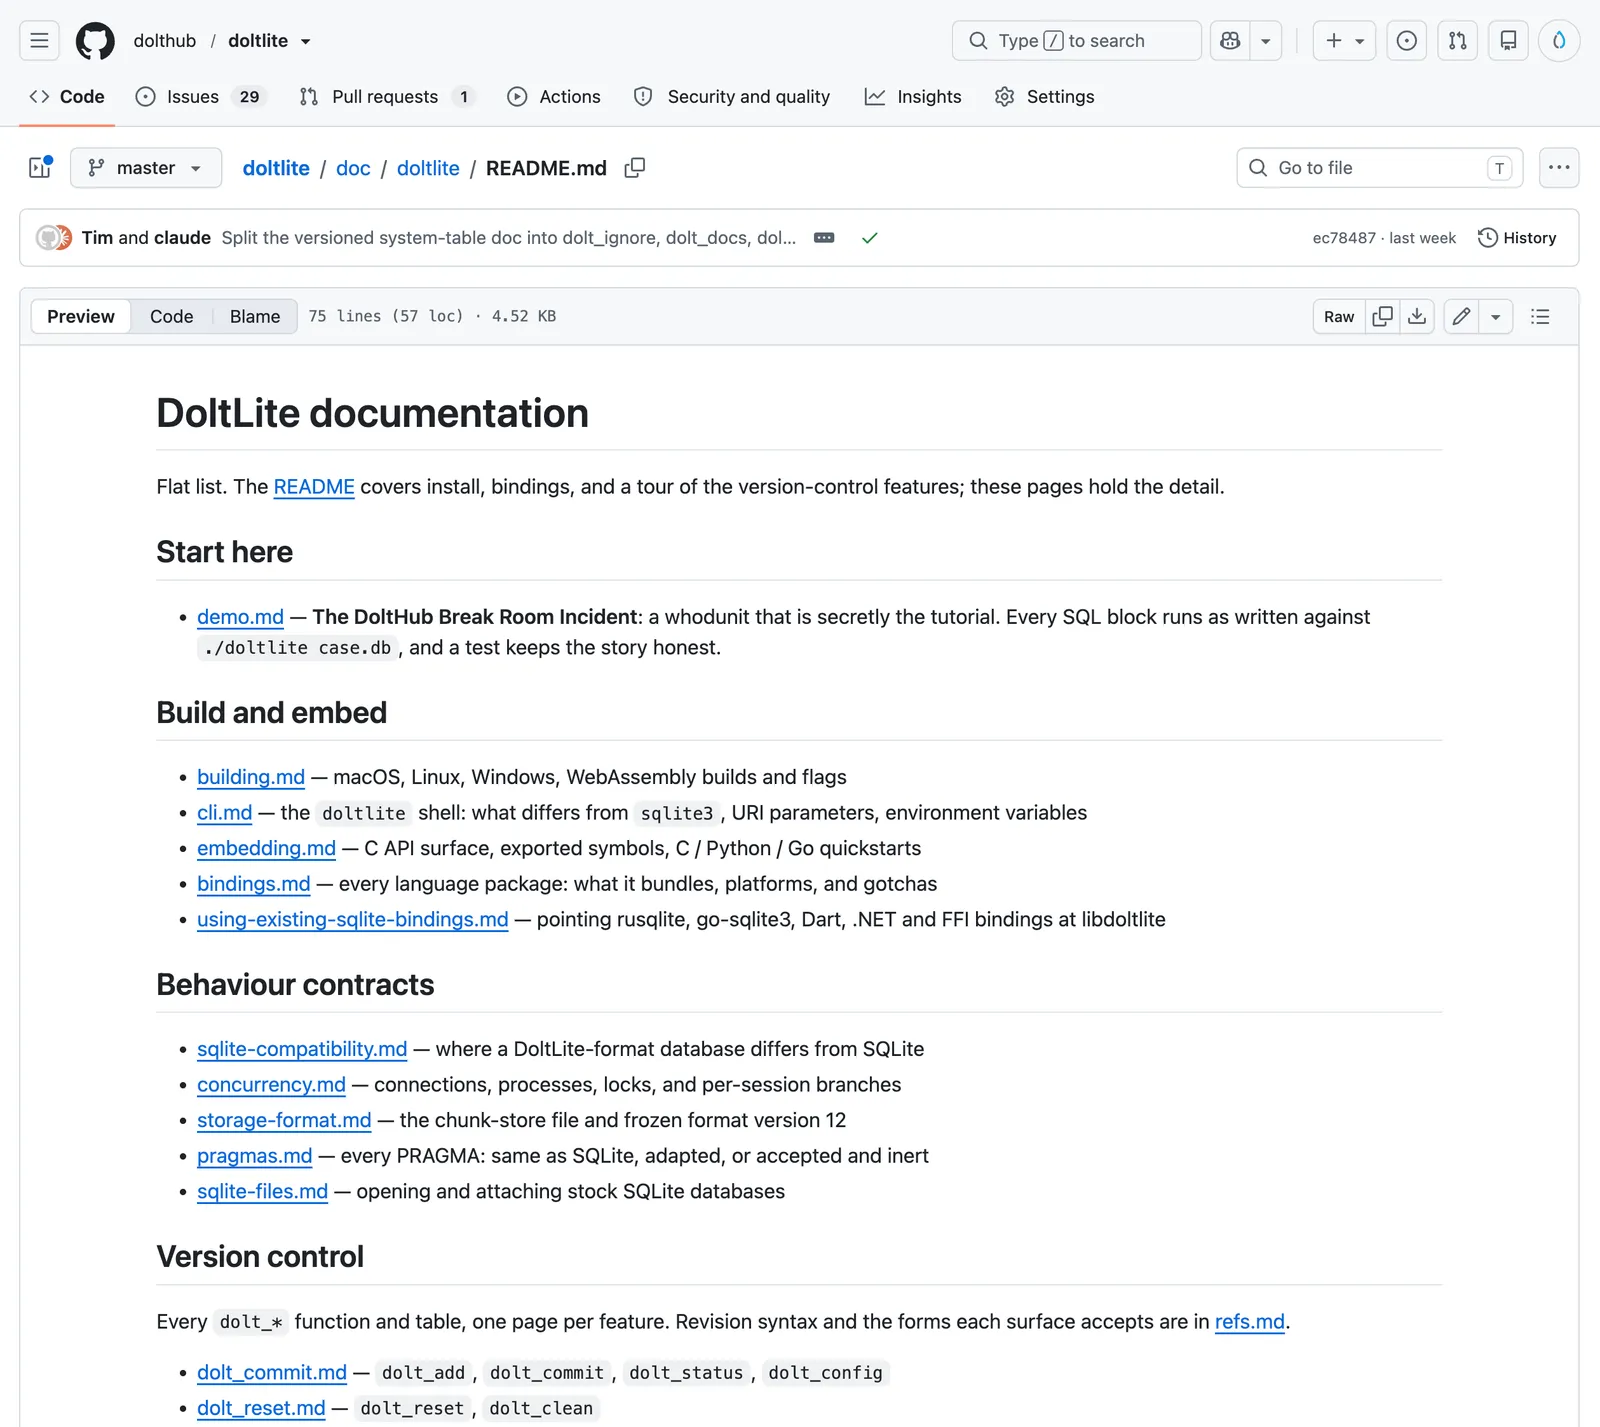Open sqlite-files.md link
The height and width of the screenshot is (1427, 1600).
(262, 1192)
